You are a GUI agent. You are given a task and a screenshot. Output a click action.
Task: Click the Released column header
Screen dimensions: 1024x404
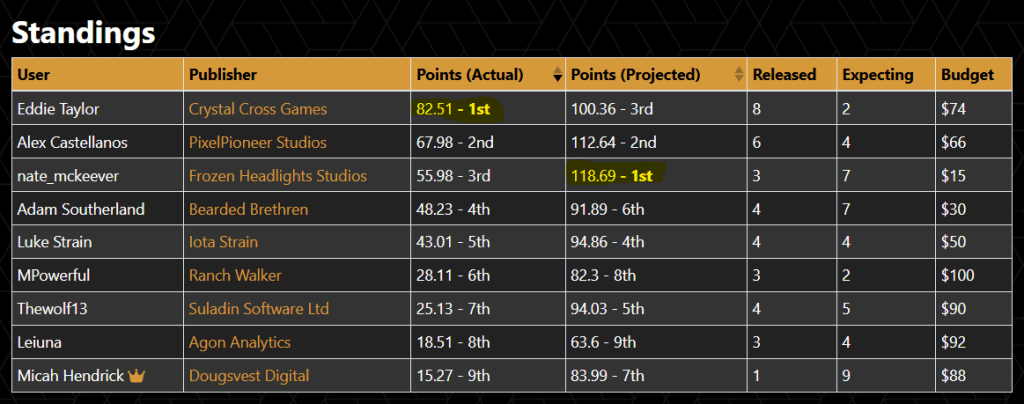coord(784,75)
